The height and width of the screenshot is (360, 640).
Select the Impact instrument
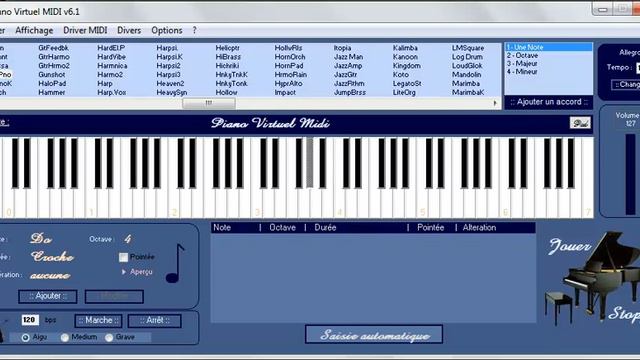coord(285,93)
